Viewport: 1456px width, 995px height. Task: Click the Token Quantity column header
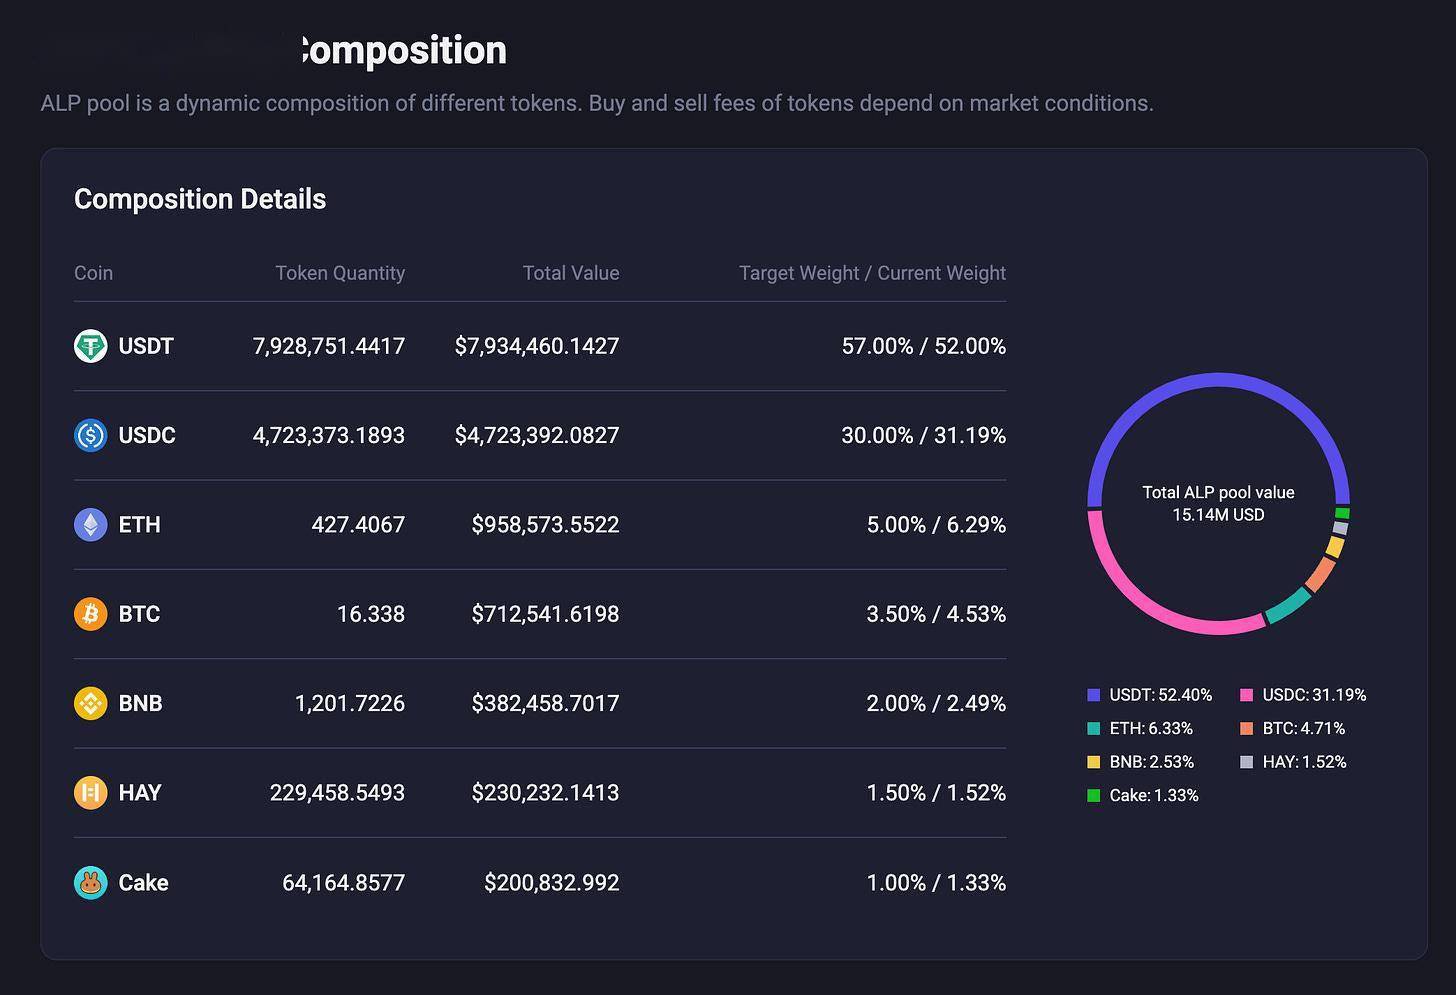(340, 273)
